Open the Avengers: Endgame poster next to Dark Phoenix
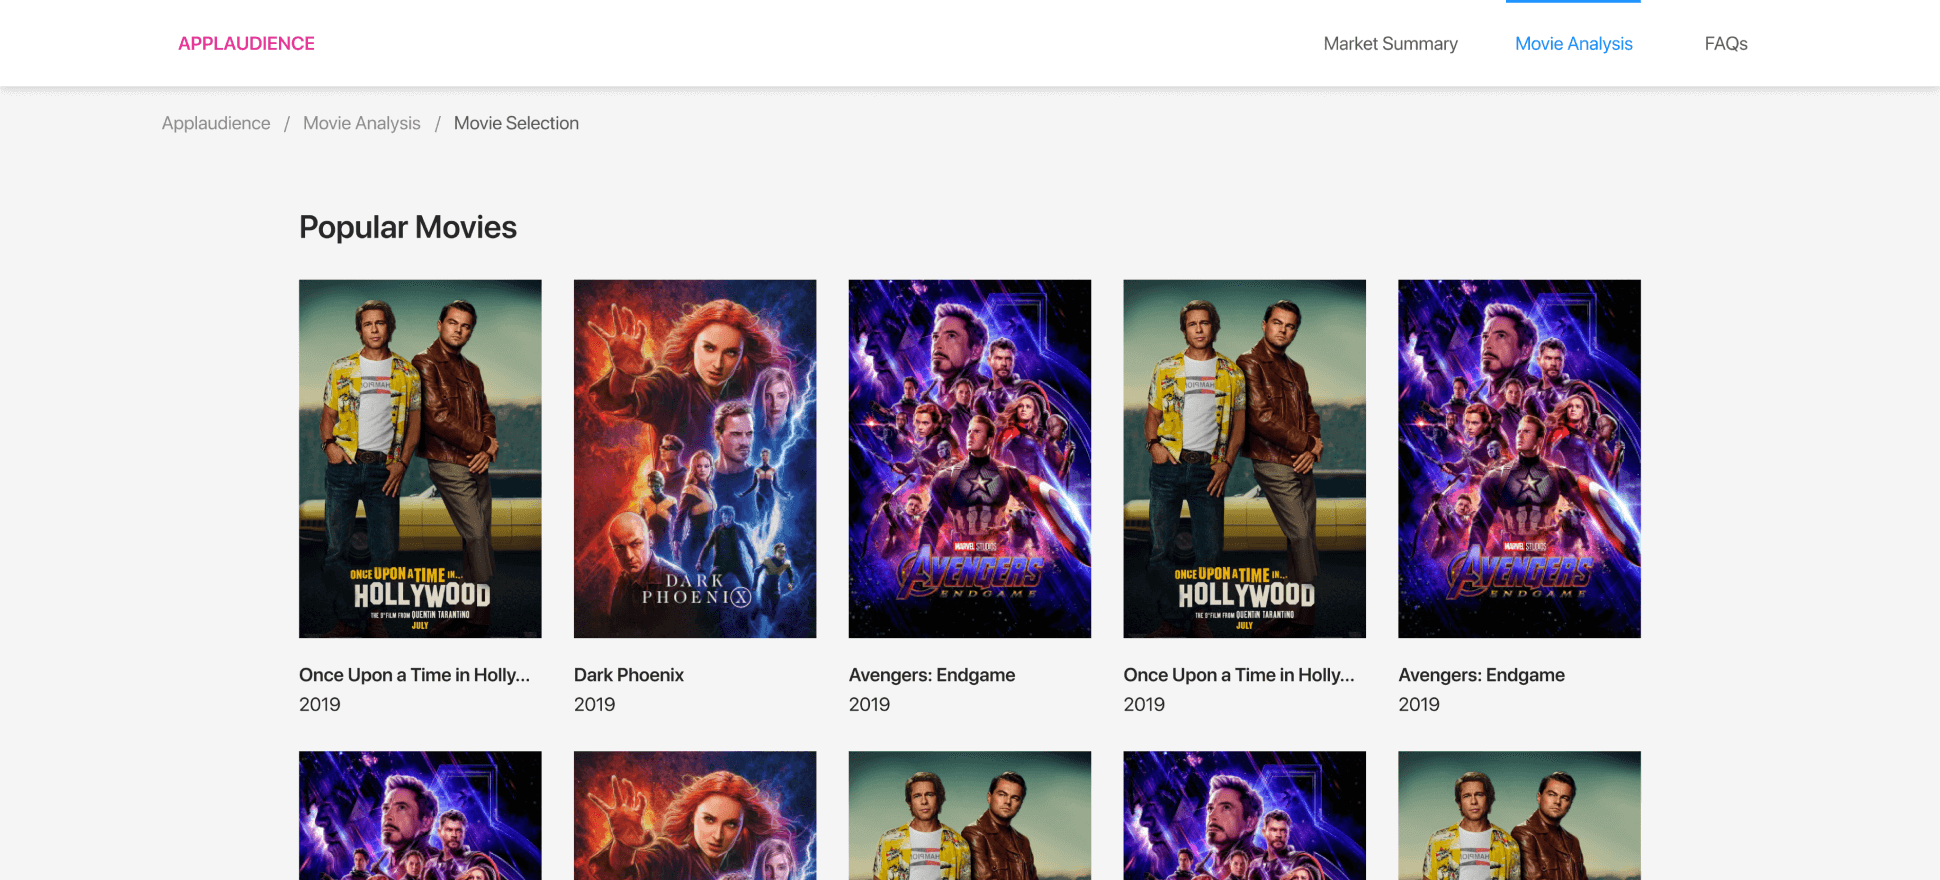Viewport: 1940px width, 880px height. pyautogui.click(x=970, y=459)
